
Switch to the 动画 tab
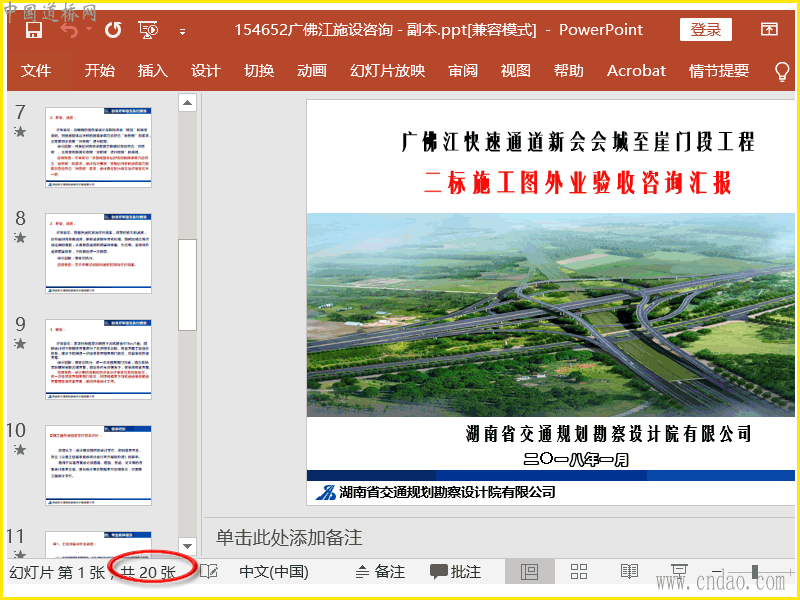click(312, 70)
